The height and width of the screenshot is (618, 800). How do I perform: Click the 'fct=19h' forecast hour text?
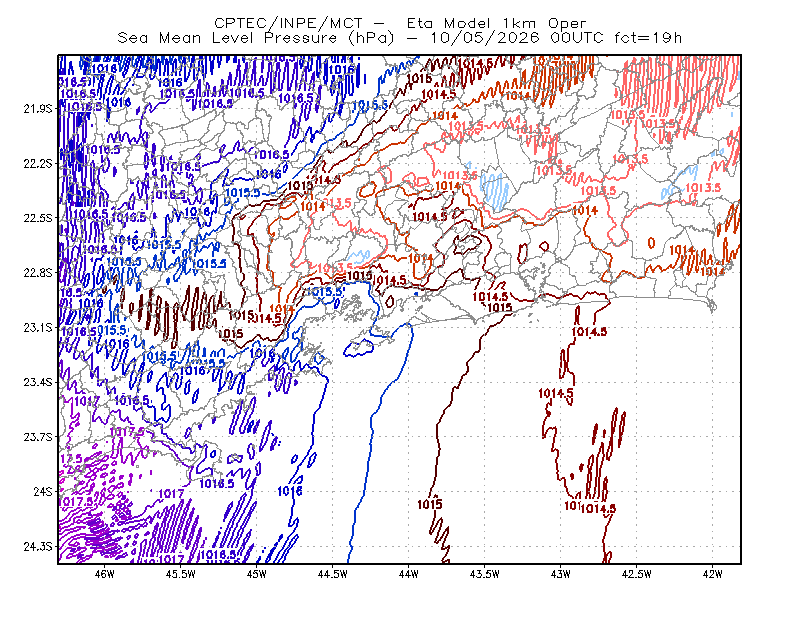coord(648,38)
